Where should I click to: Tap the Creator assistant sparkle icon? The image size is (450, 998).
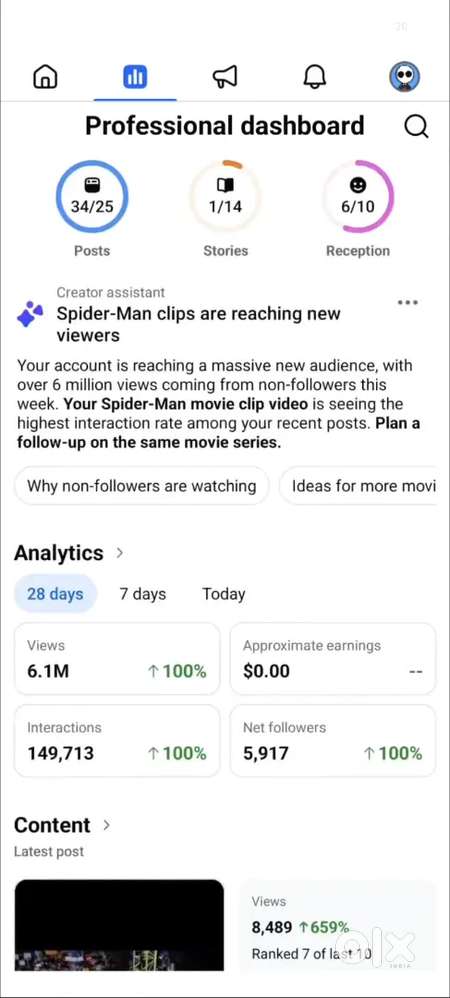[30, 314]
